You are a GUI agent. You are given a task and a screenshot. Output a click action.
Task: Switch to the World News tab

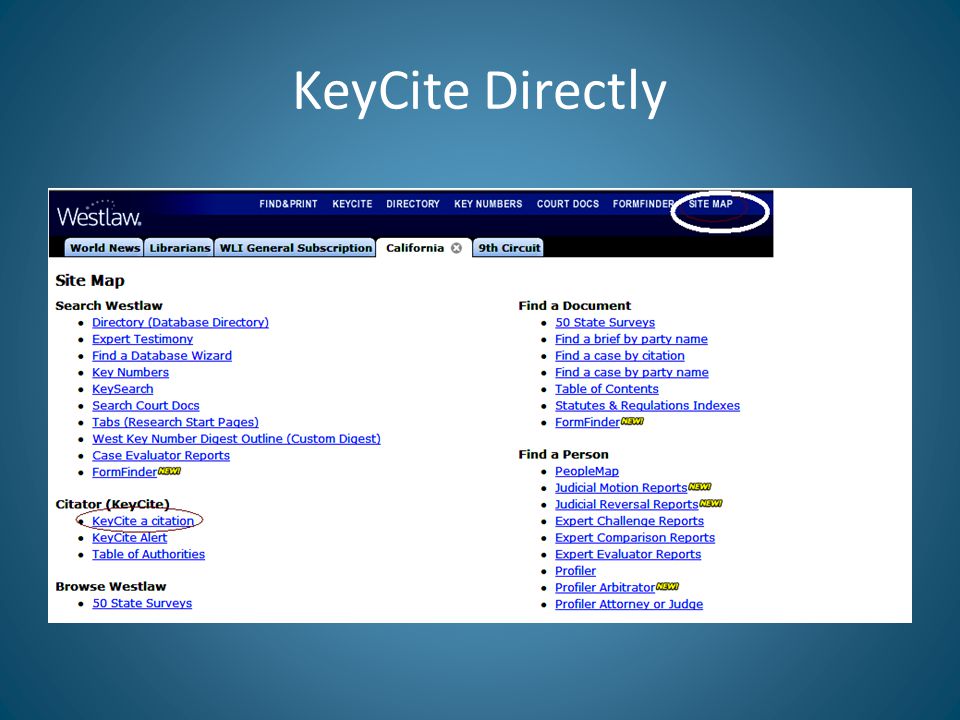[x=104, y=248]
